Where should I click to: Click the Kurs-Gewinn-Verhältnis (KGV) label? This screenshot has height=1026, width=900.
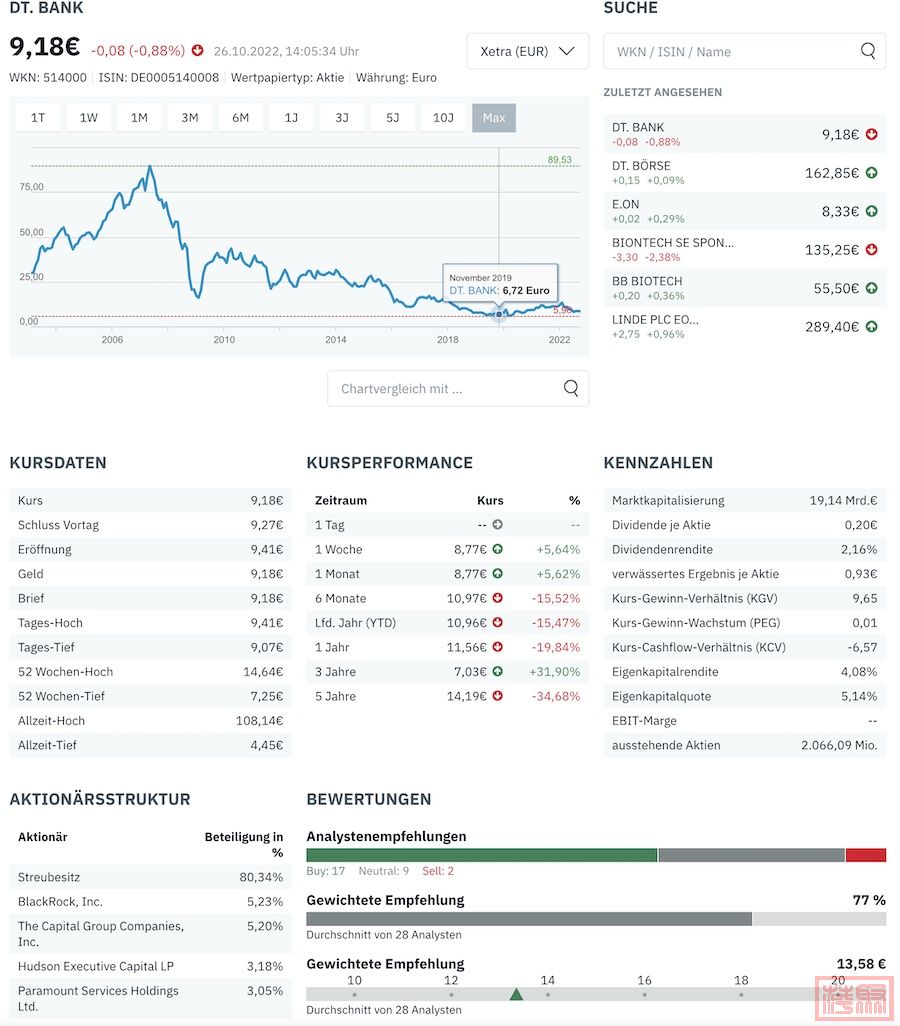pos(694,598)
